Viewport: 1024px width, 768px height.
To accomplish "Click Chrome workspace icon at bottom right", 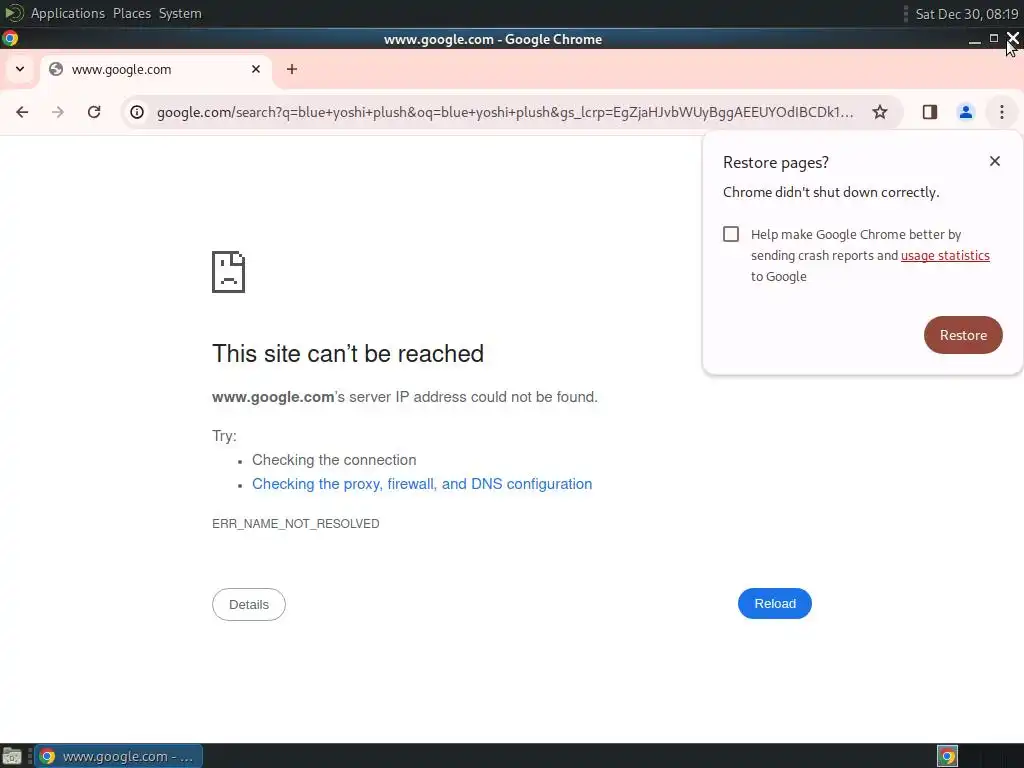I will (x=948, y=756).
